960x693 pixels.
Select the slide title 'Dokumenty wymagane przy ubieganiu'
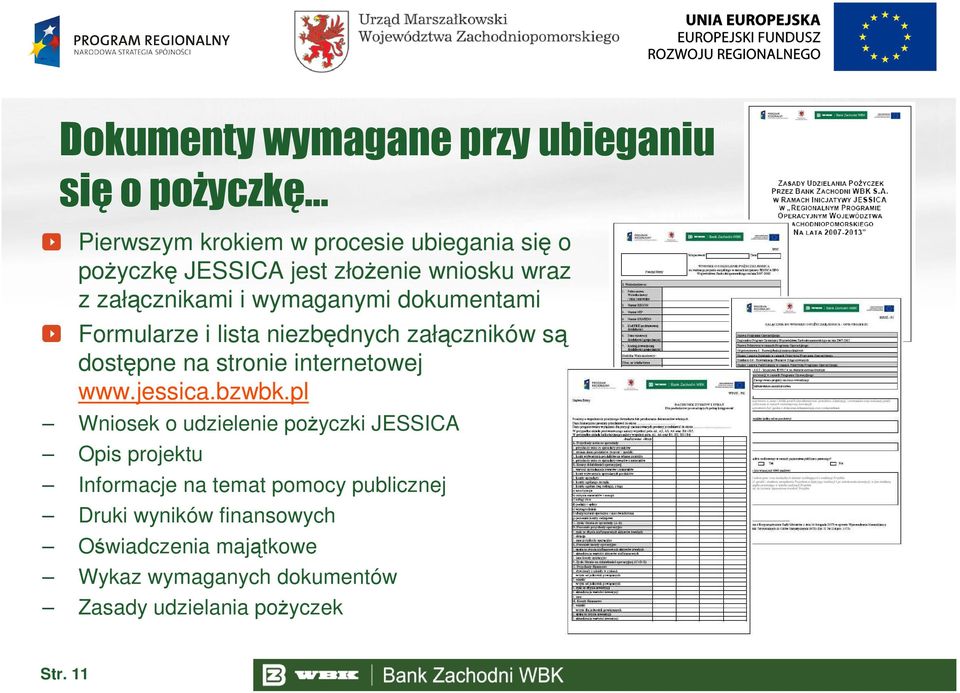(387, 139)
